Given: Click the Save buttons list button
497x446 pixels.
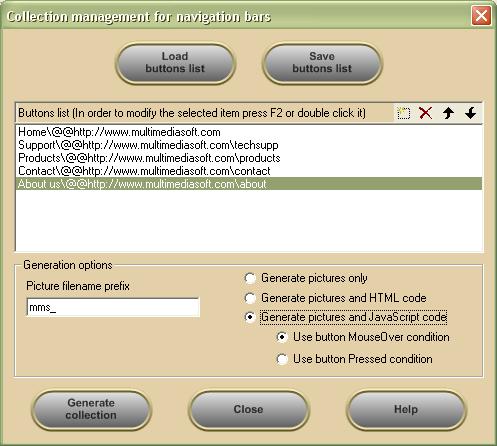Looking at the screenshot, I should (x=322, y=63).
